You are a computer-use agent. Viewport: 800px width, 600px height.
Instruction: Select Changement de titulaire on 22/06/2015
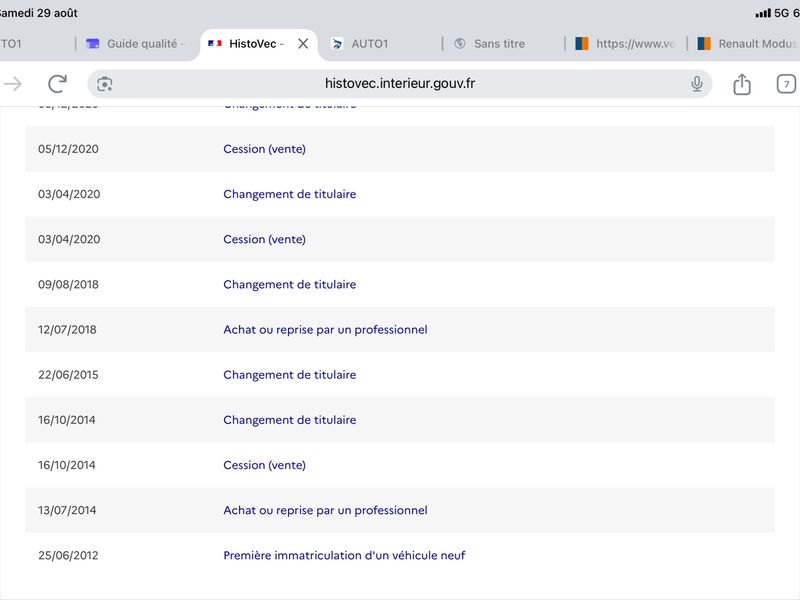tap(289, 375)
